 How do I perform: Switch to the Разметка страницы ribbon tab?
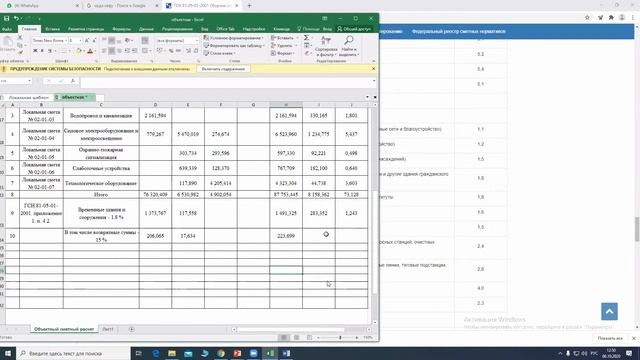coord(86,29)
